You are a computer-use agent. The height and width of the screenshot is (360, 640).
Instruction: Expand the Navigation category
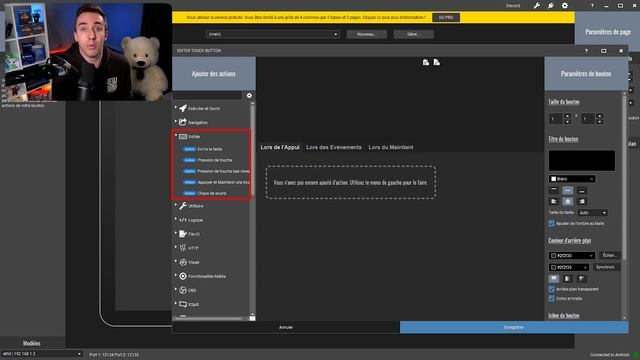tap(176, 122)
